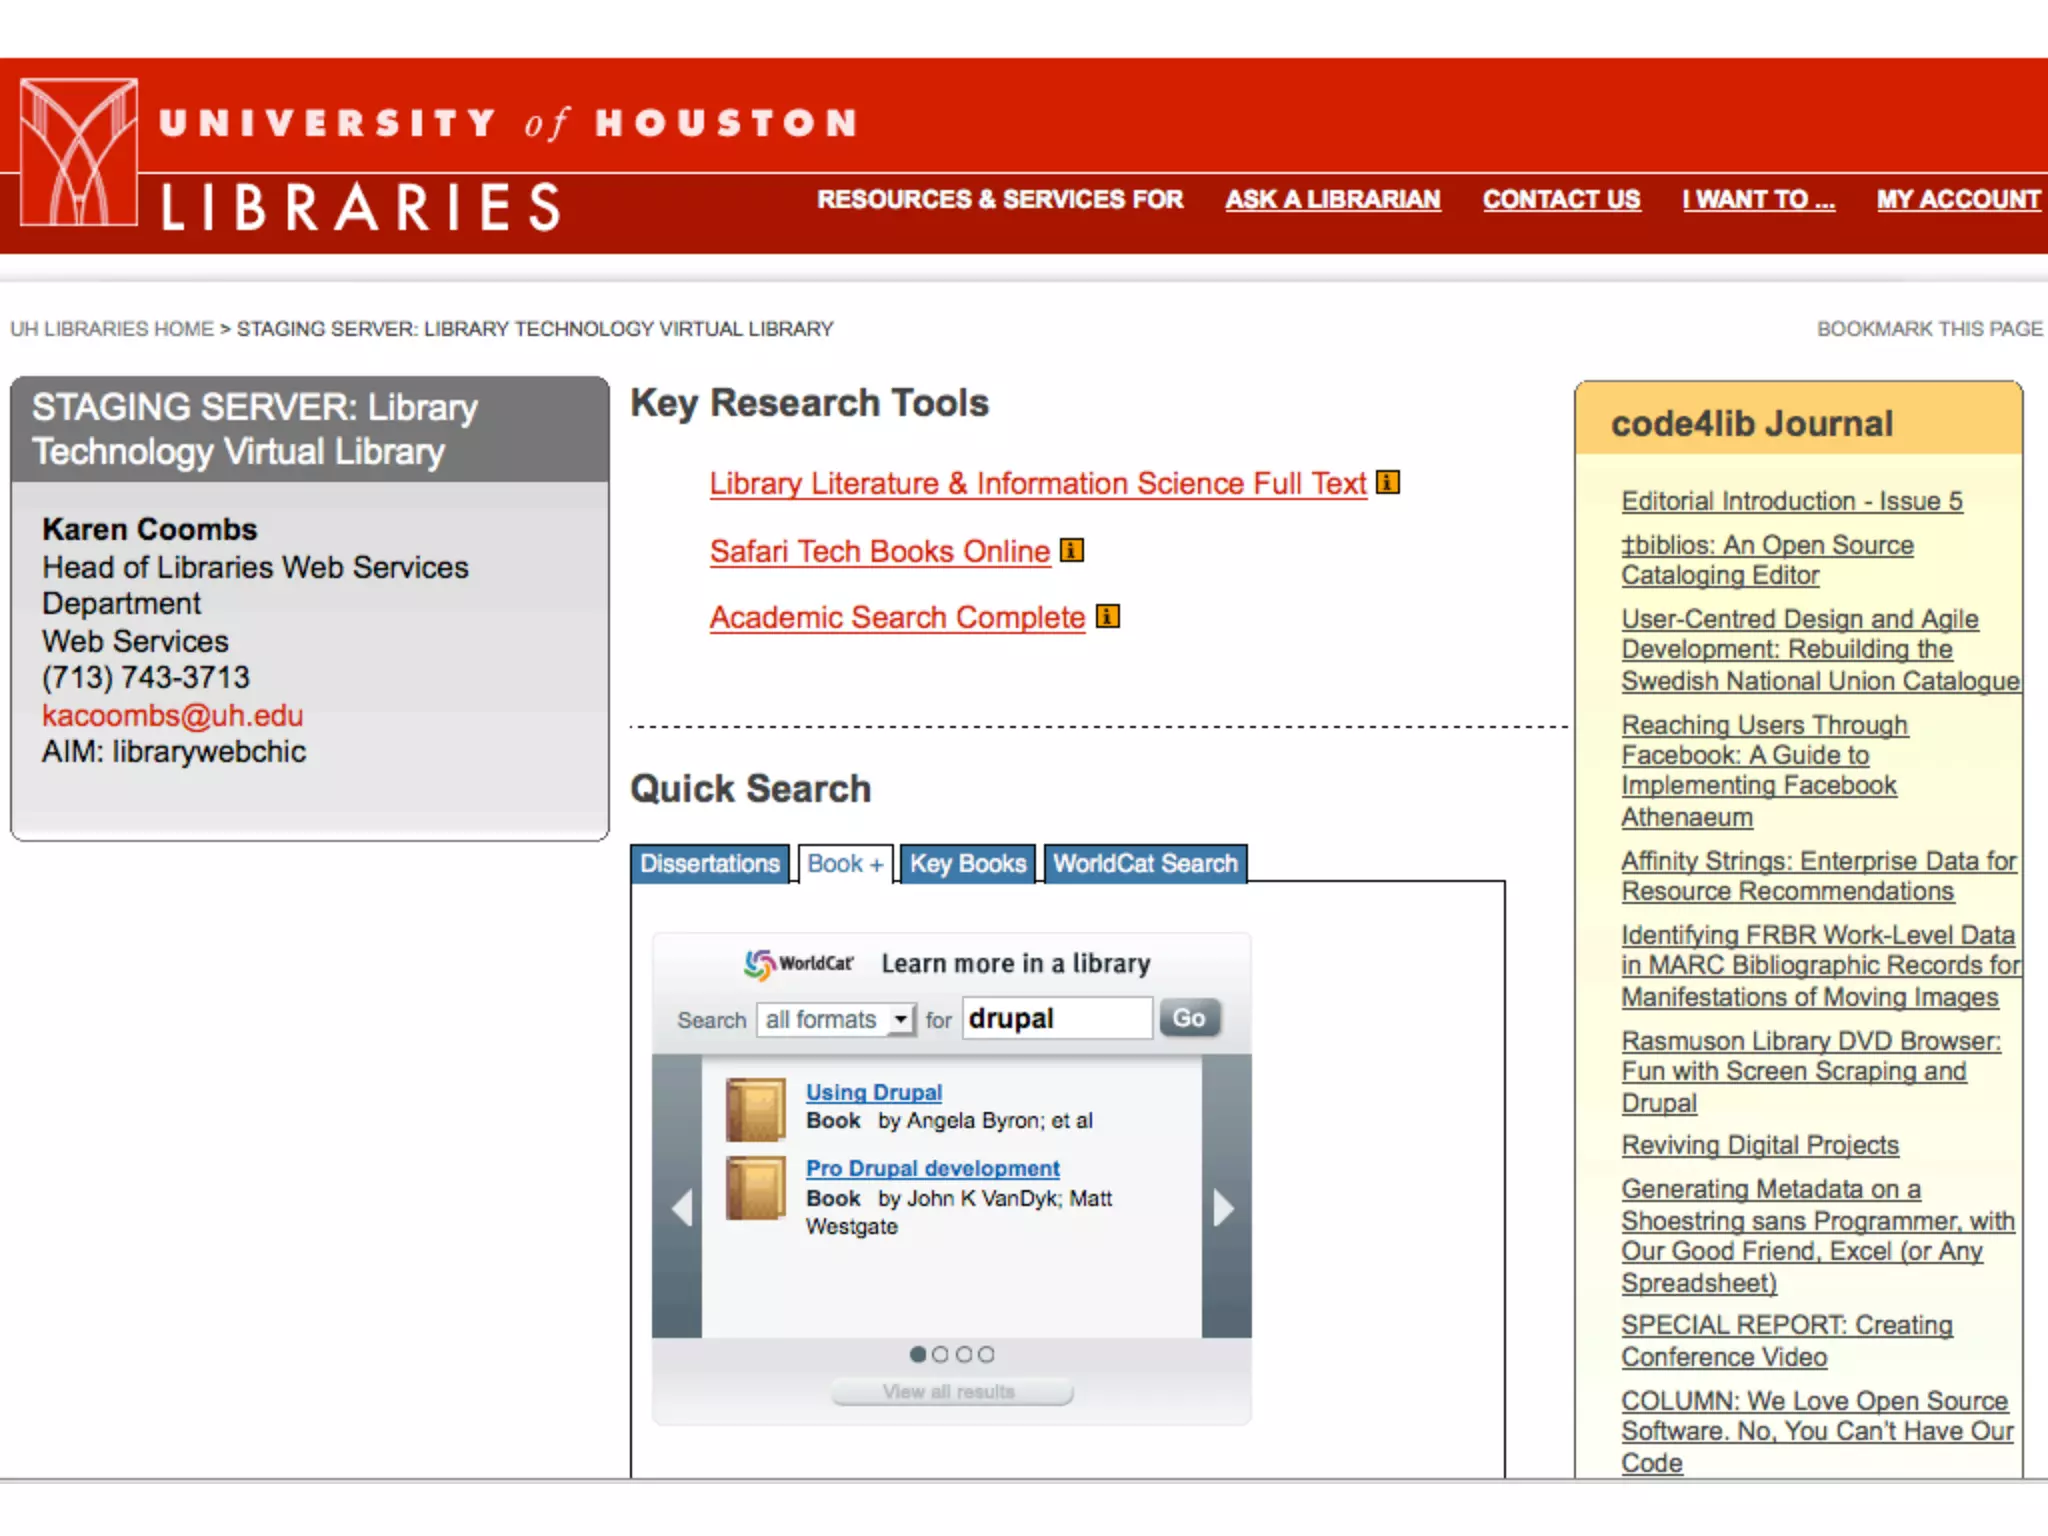
Task: Click book icon beside Pro Drupal development
Action: pyautogui.click(x=756, y=1188)
